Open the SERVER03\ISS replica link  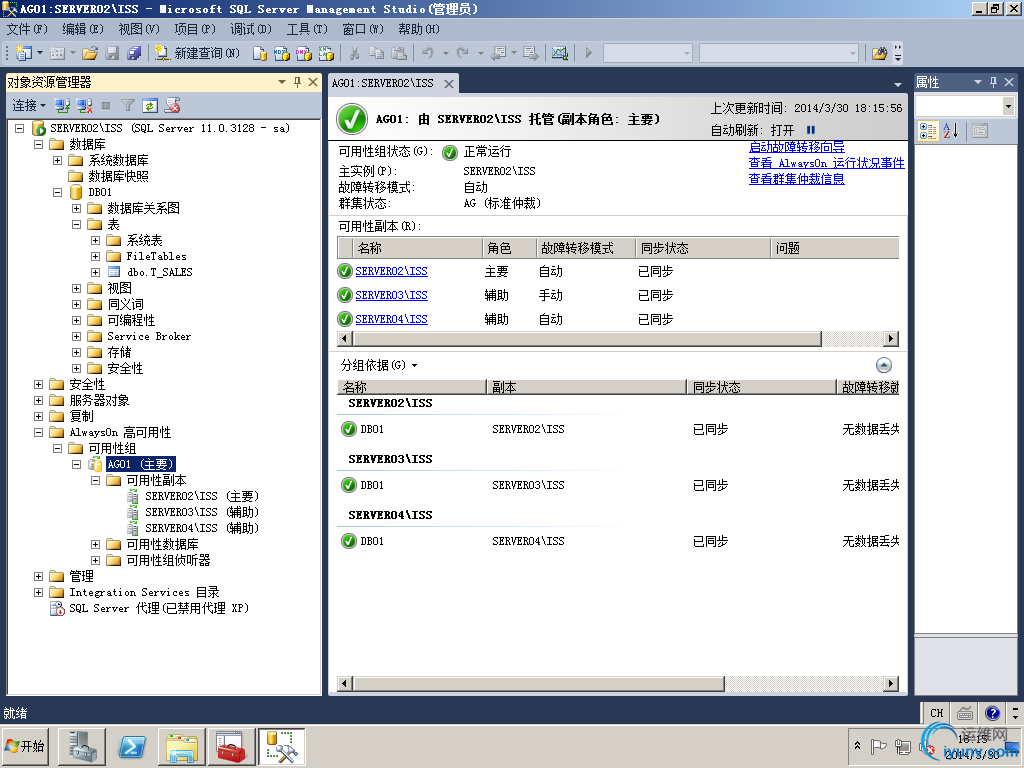391,295
